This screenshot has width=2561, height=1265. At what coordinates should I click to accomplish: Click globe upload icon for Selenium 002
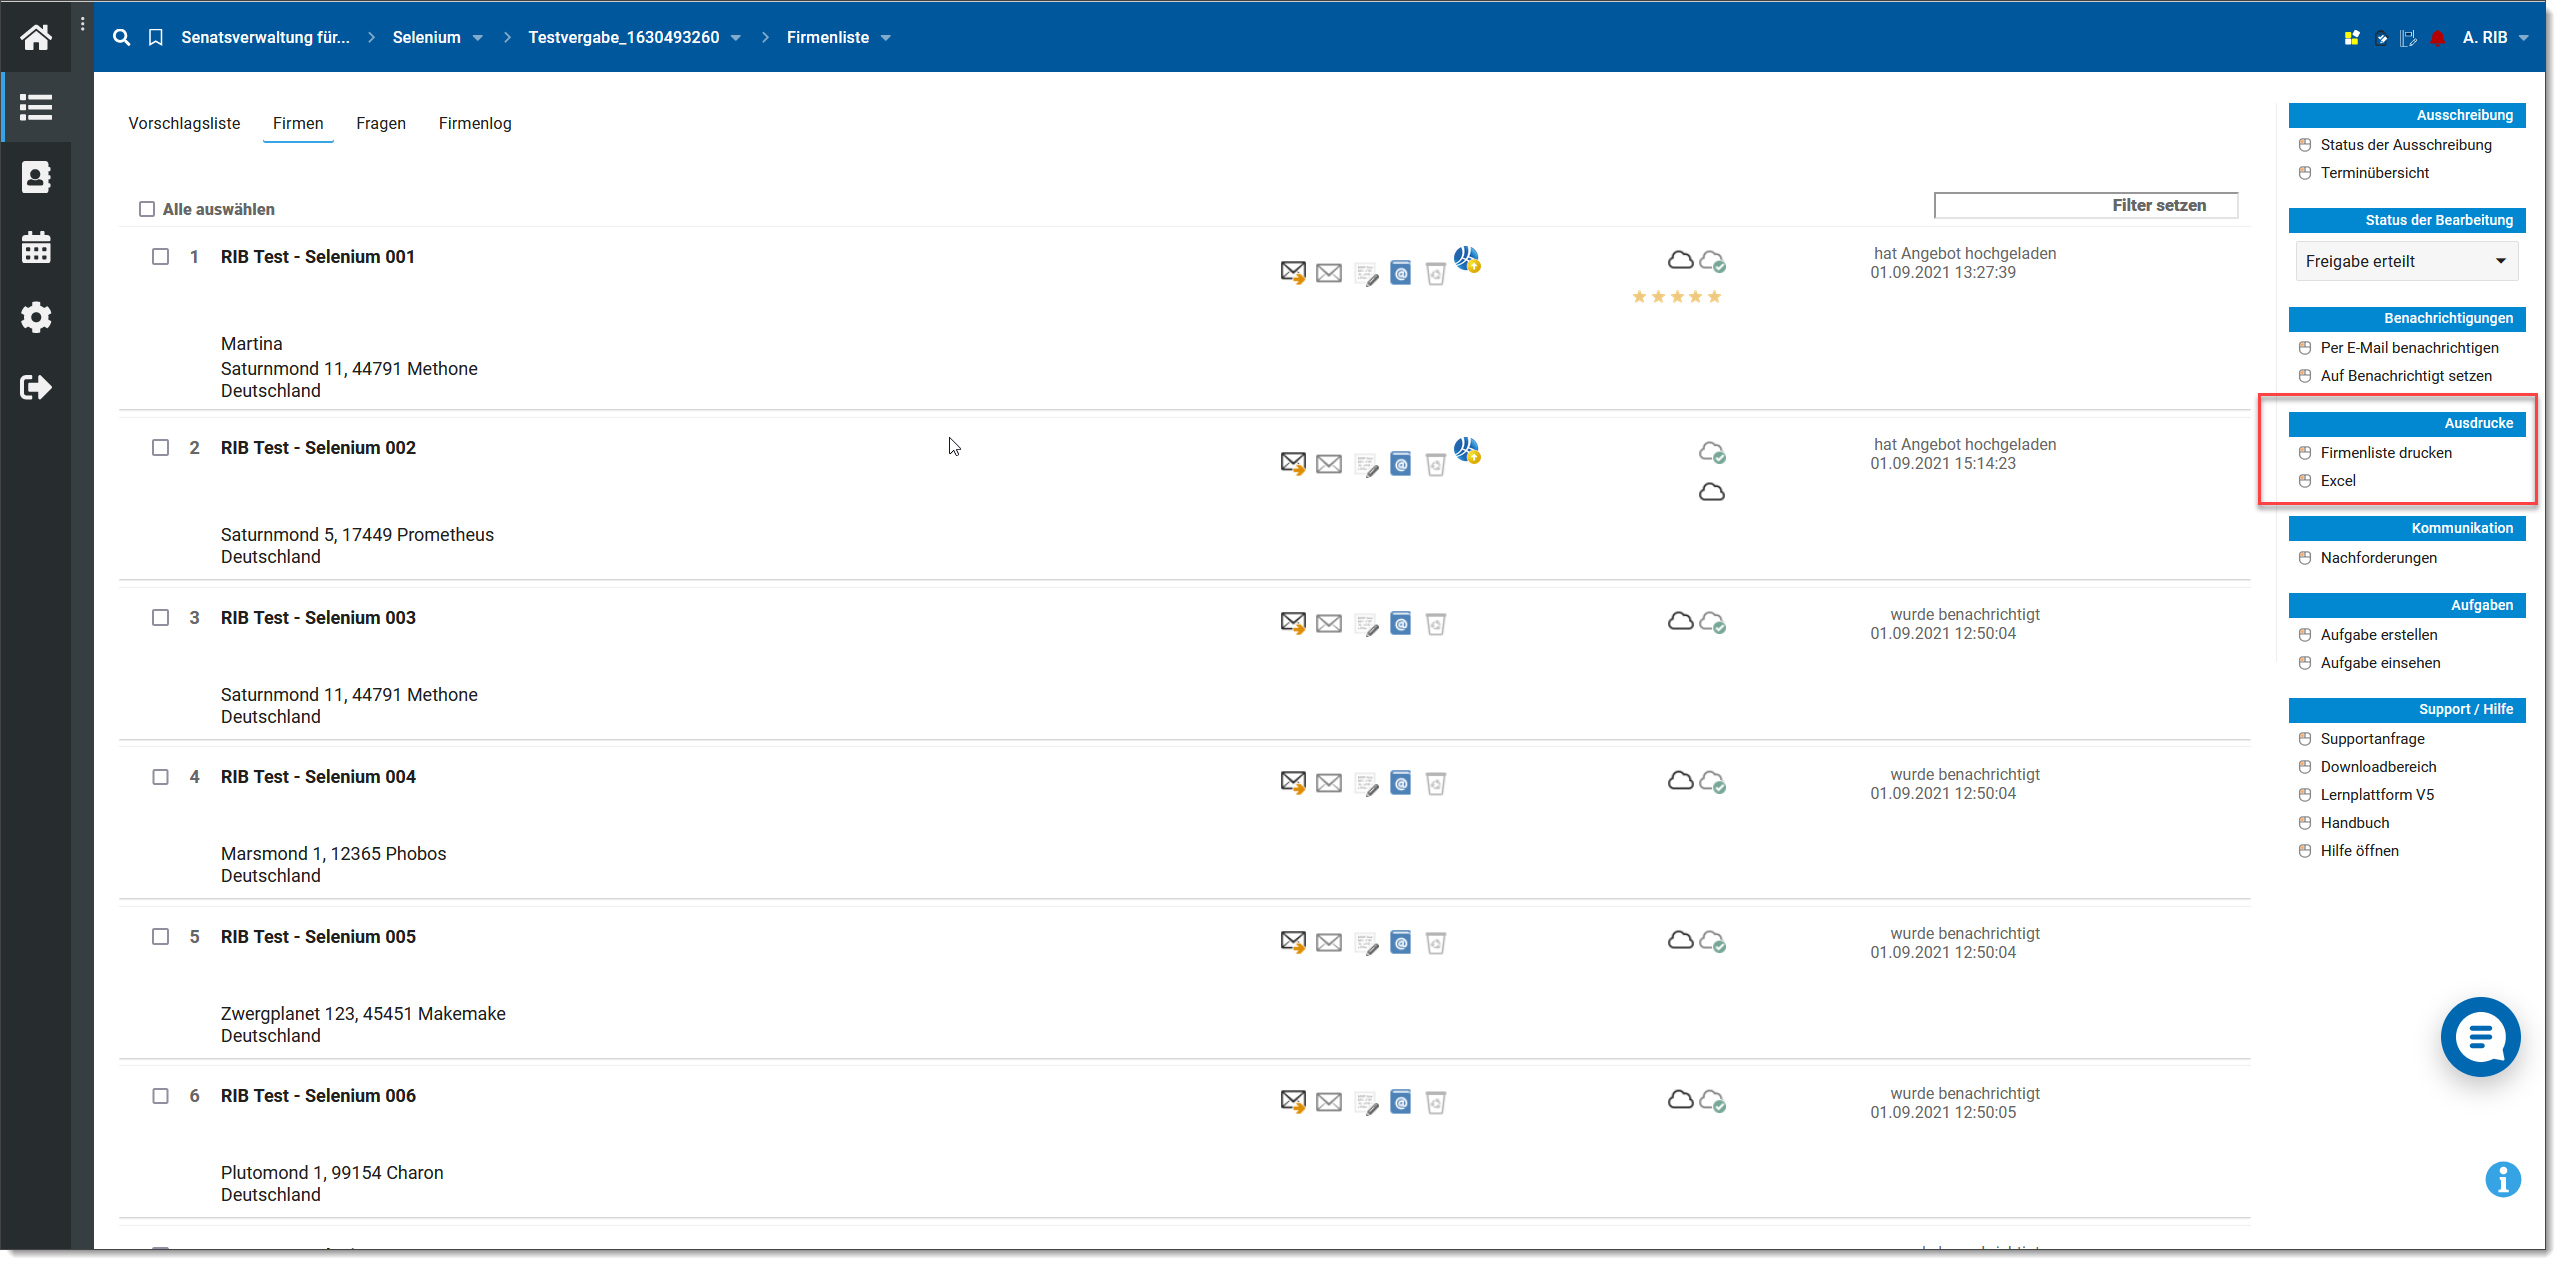1467,450
